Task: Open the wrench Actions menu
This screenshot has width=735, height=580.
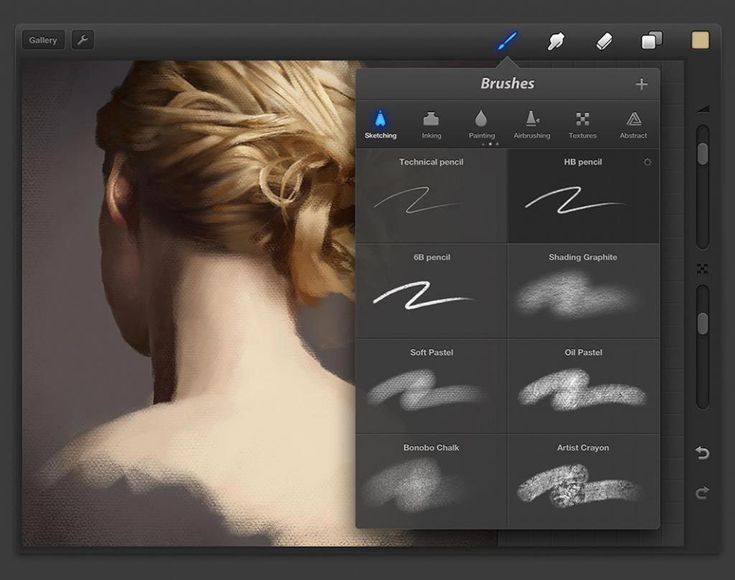Action: pyautogui.click(x=82, y=40)
